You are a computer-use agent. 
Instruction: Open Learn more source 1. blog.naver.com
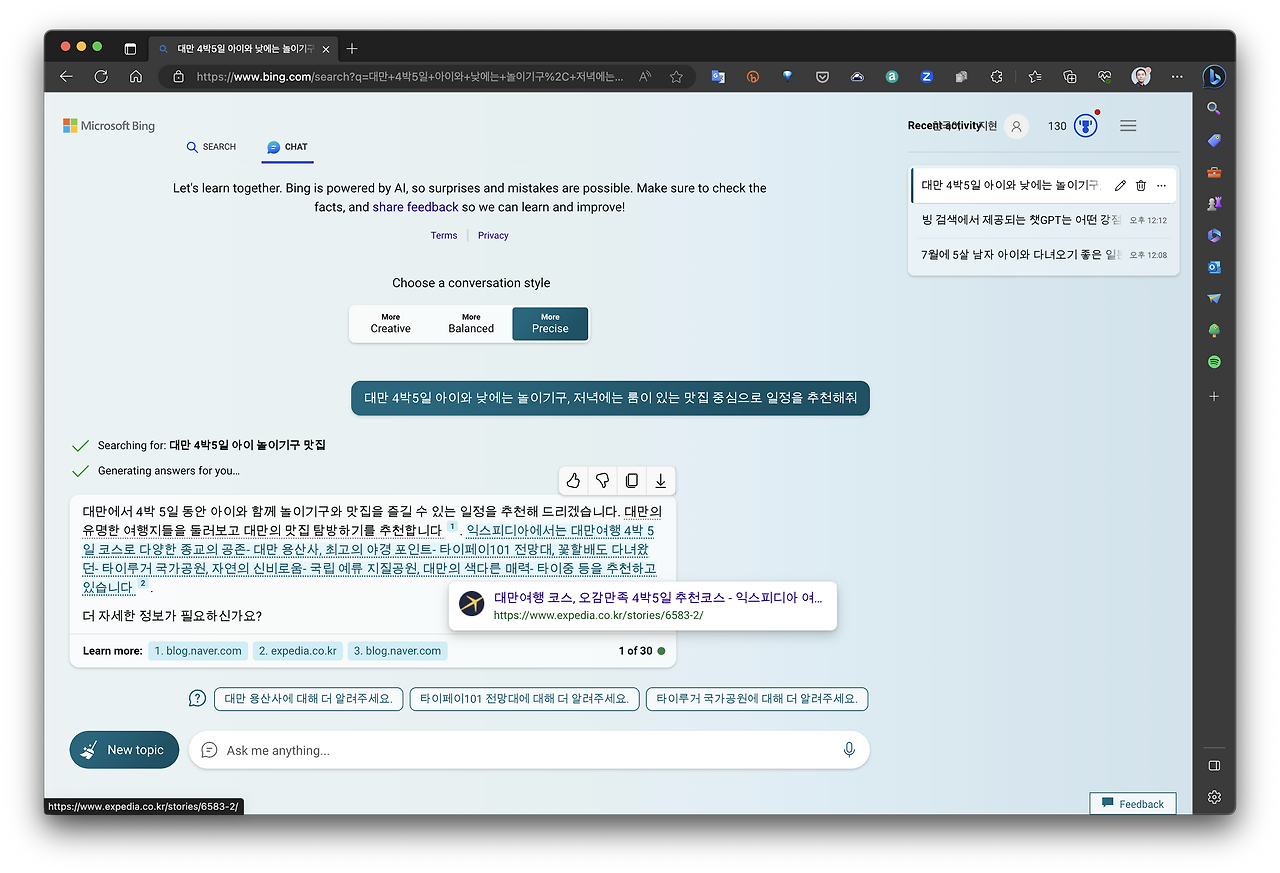198,651
